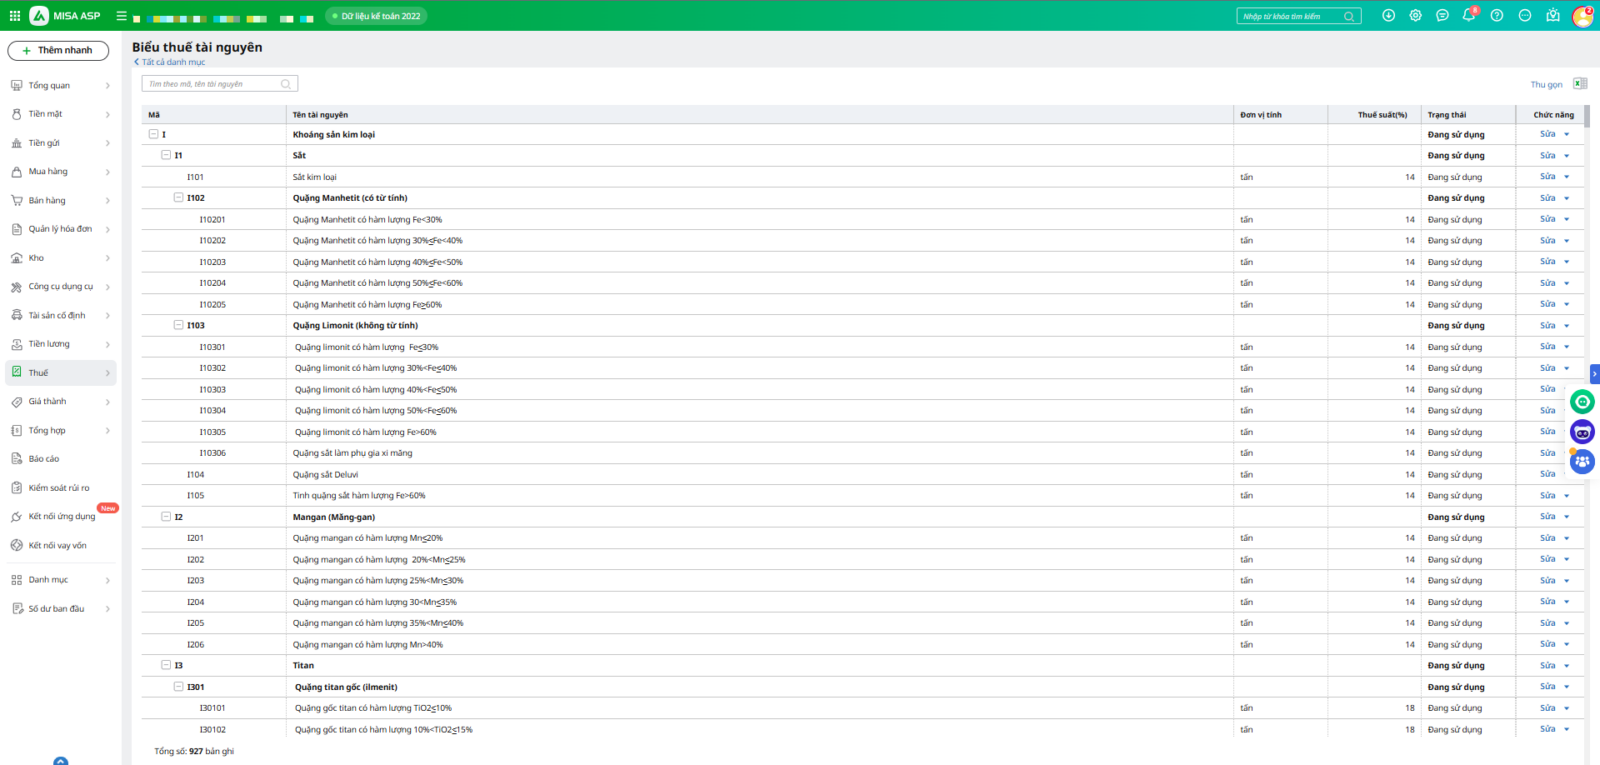Viewport: 1600px width, 765px height.
Task: Open the user avatar profile
Action: [1582, 16]
